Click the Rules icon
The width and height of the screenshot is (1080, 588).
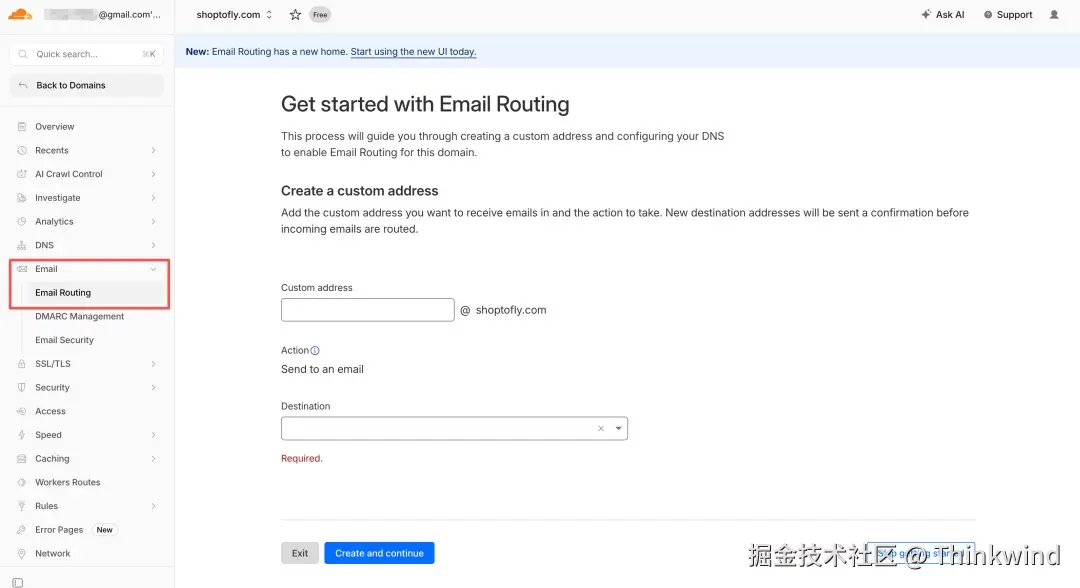pyautogui.click(x=21, y=506)
